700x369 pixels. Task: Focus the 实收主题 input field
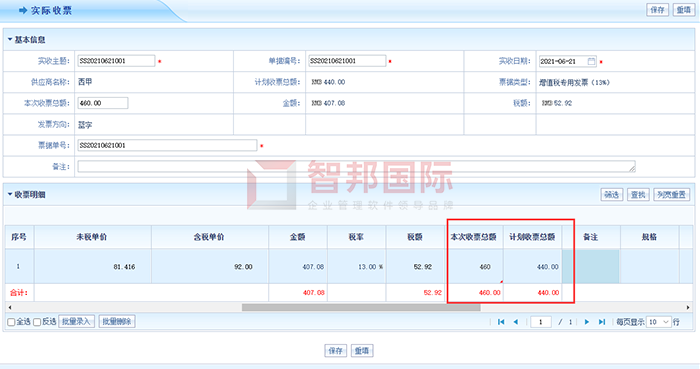click(116, 61)
